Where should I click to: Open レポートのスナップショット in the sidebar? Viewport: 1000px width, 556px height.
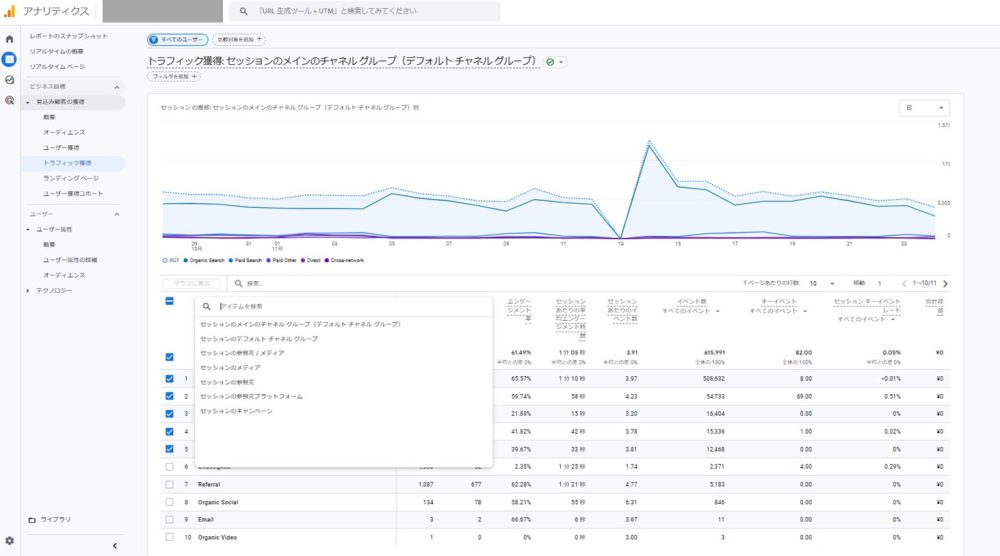(68, 36)
